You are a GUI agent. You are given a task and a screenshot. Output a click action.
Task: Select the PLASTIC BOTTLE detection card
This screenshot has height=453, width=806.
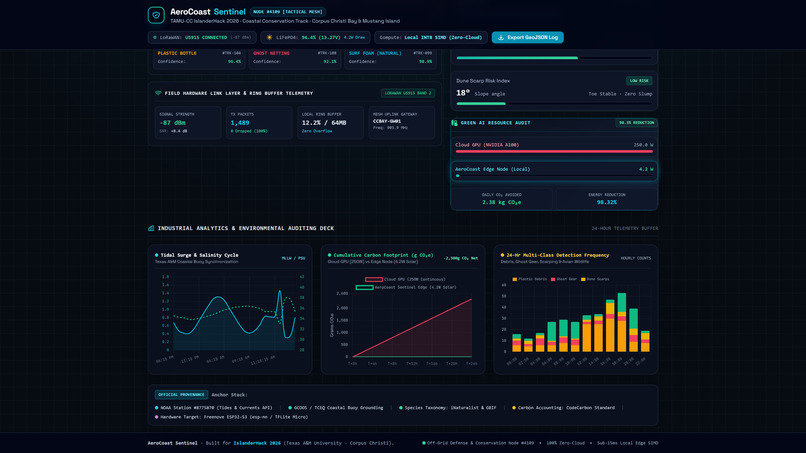pyautogui.click(x=199, y=58)
